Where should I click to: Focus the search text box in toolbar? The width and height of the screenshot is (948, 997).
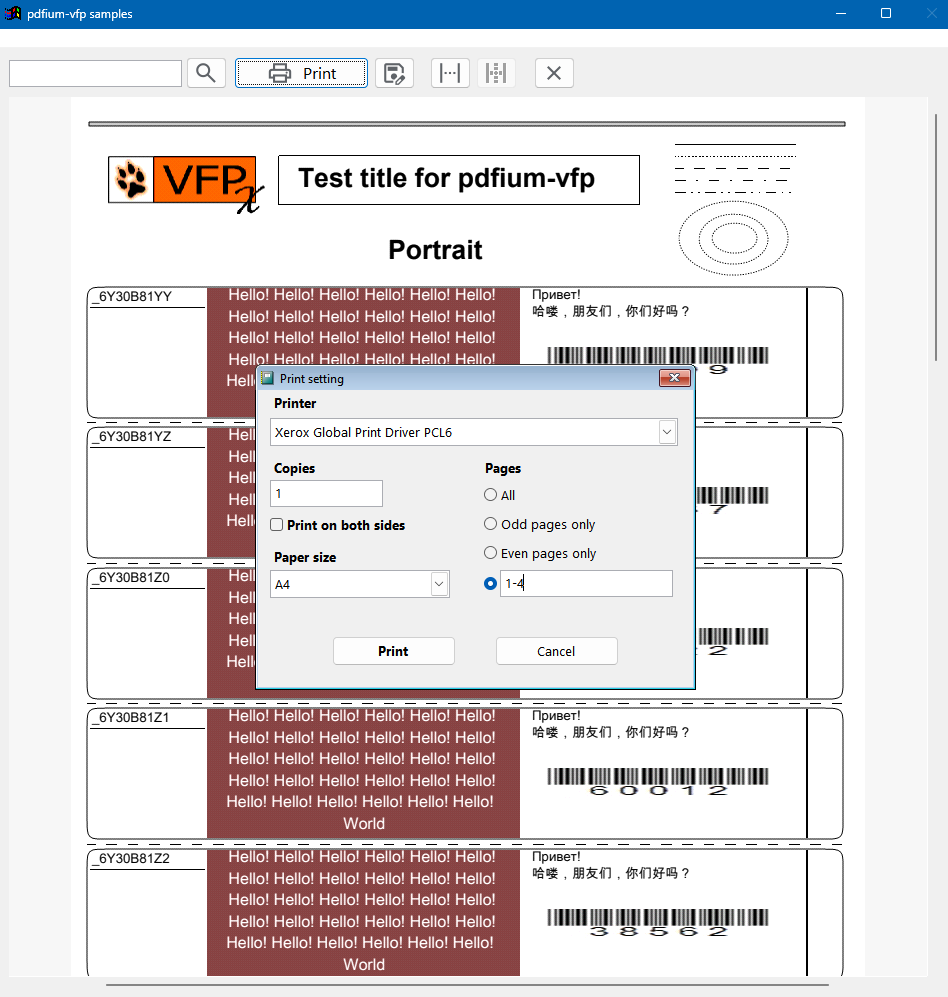[95, 74]
